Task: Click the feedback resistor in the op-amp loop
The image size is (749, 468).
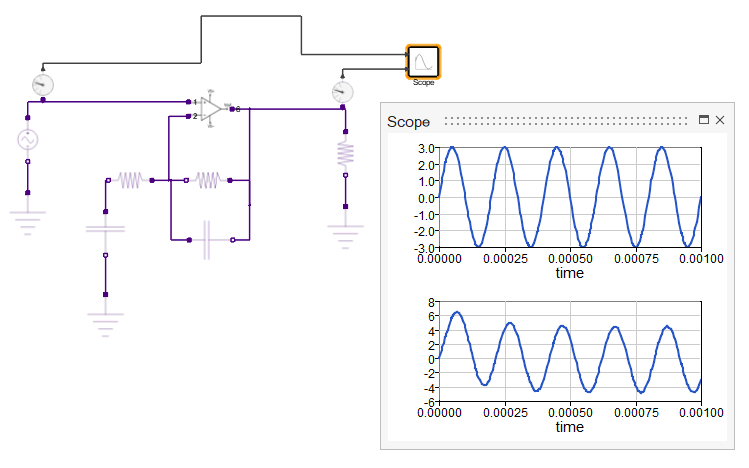Action: click(x=207, y=180)
